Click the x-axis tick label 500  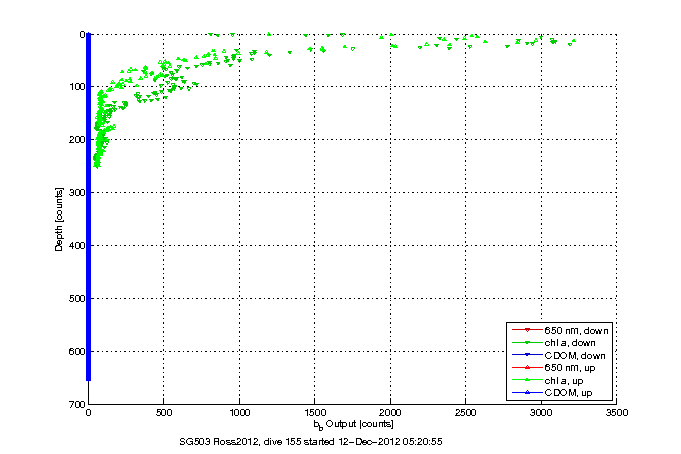164,413
